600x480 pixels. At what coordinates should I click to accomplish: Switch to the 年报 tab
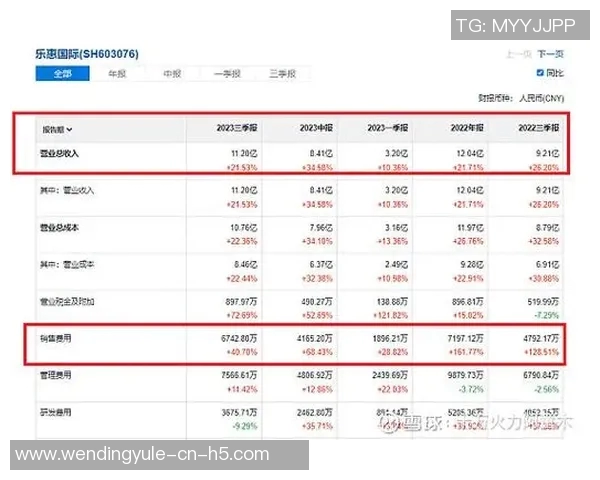click(117, 73)
